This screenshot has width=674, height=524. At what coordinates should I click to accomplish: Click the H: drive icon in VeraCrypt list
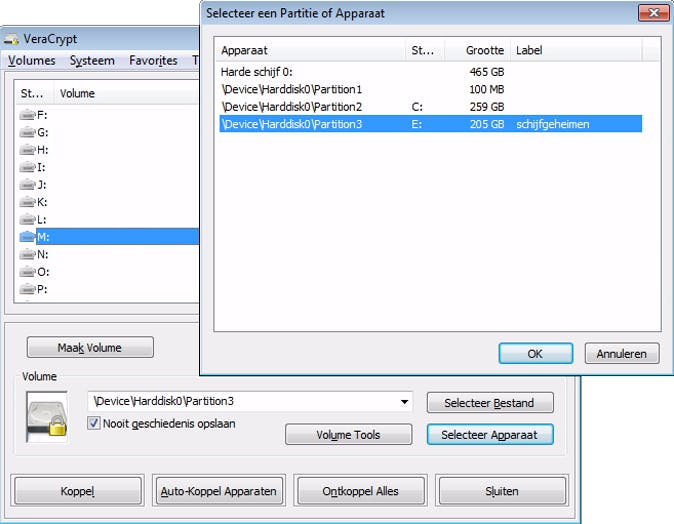[x=27, y=150]
